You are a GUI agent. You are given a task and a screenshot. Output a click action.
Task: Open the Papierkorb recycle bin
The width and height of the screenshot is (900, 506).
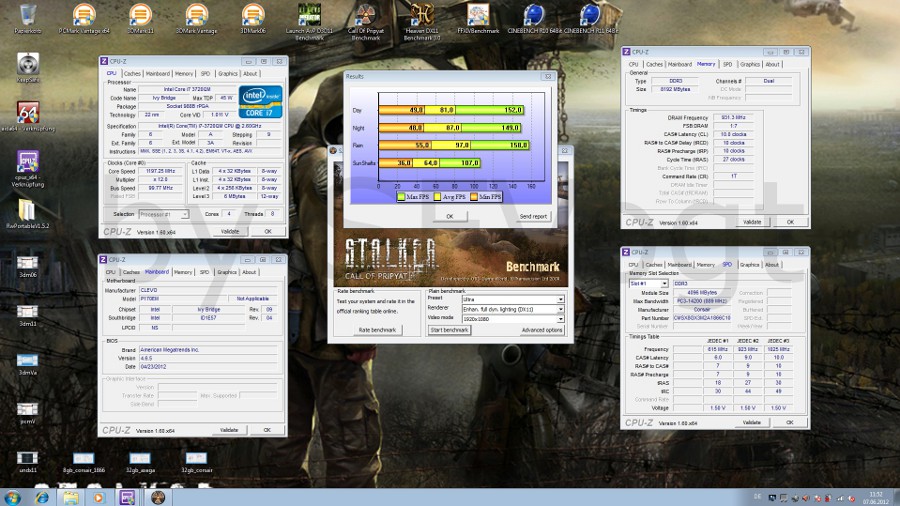click(x=28, y=16)
